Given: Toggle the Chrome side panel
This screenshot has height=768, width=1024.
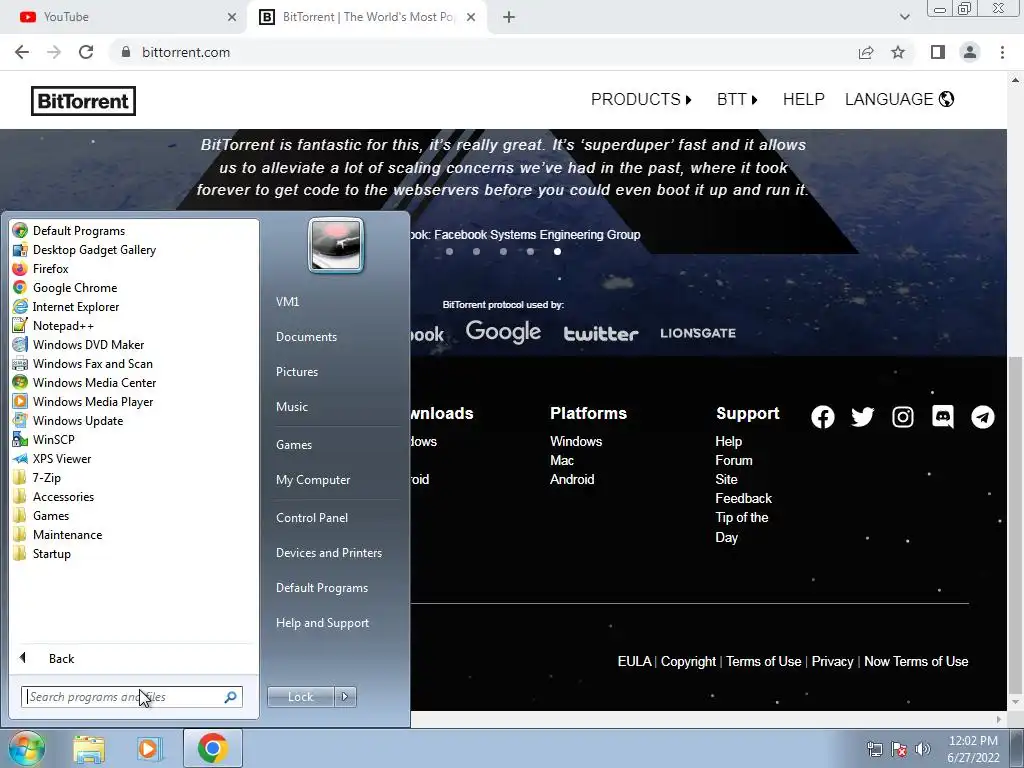Looking at the screenshot, I should [x=938, y=52].
